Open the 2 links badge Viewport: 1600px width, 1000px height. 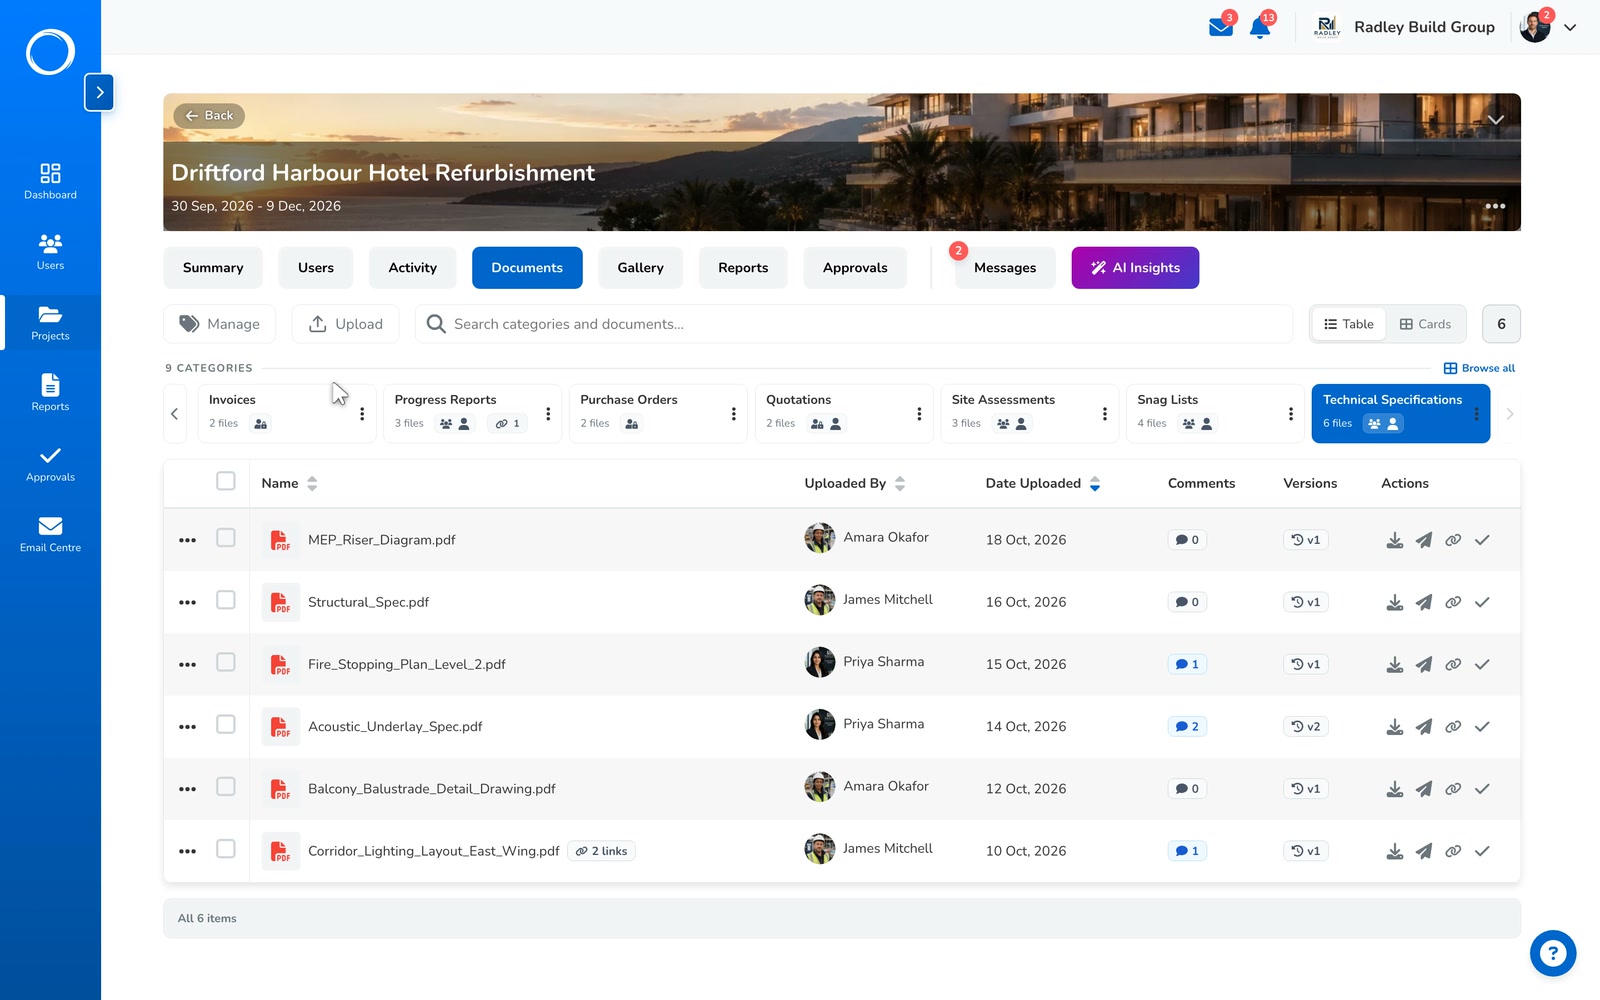pos(602,851)
